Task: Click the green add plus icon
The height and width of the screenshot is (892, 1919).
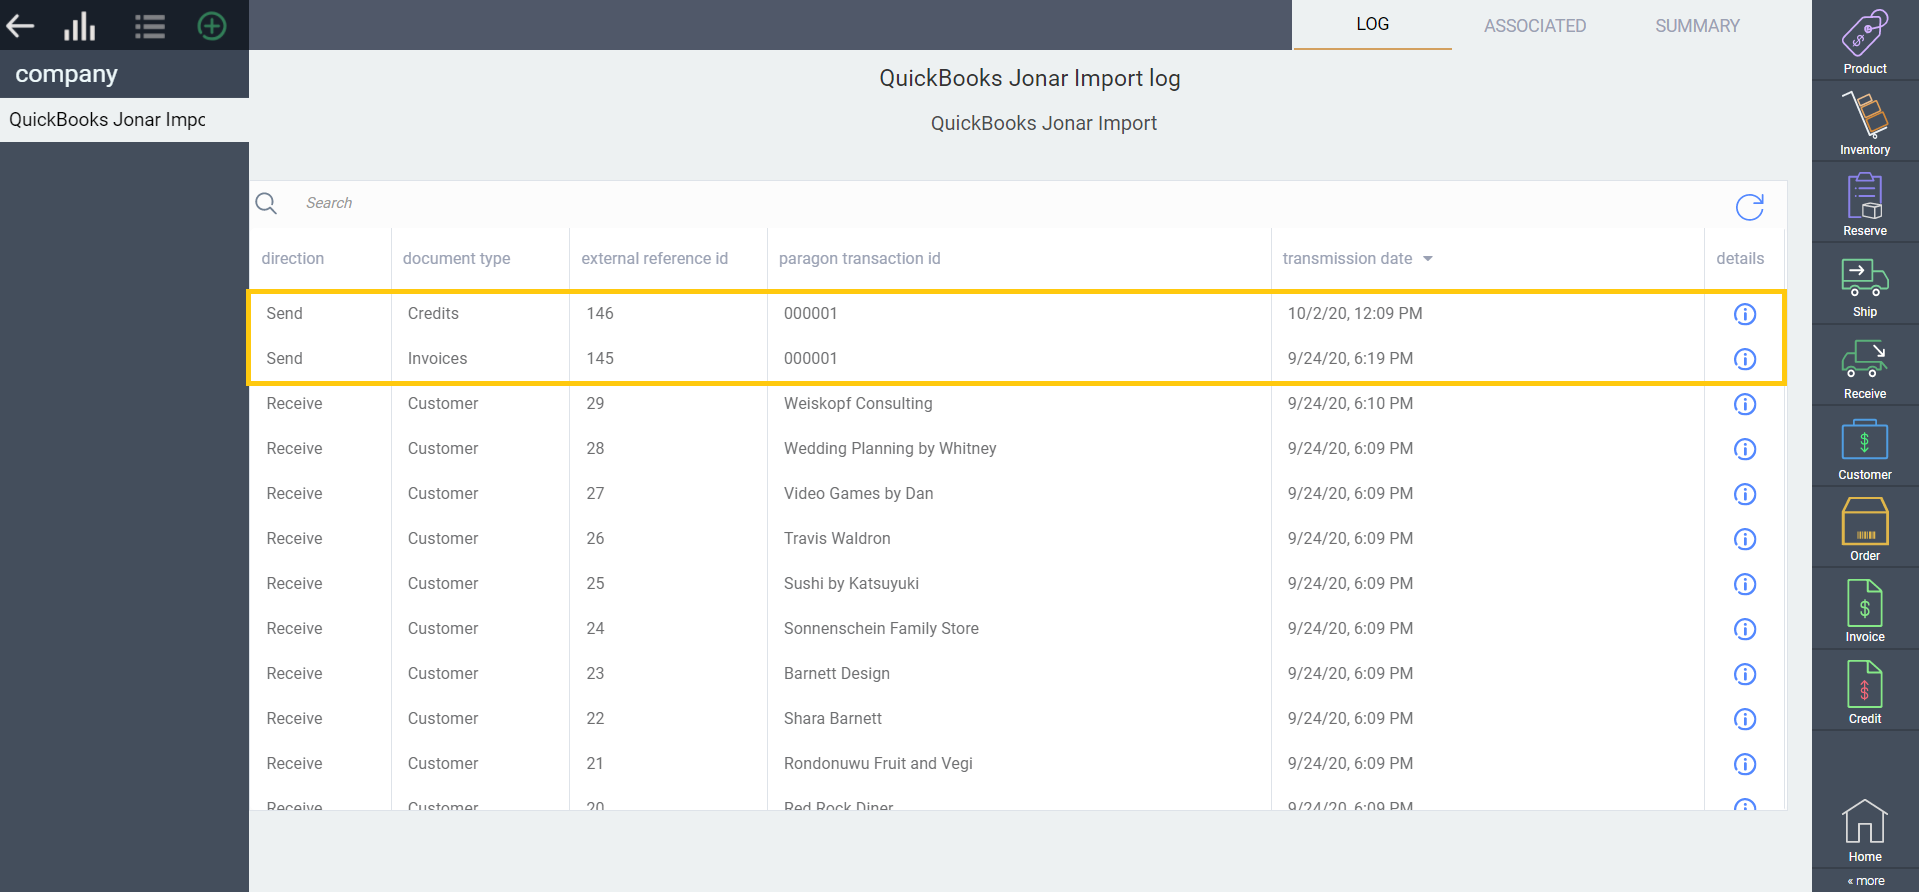Action: pyautogui.click(x=212, y=26)
